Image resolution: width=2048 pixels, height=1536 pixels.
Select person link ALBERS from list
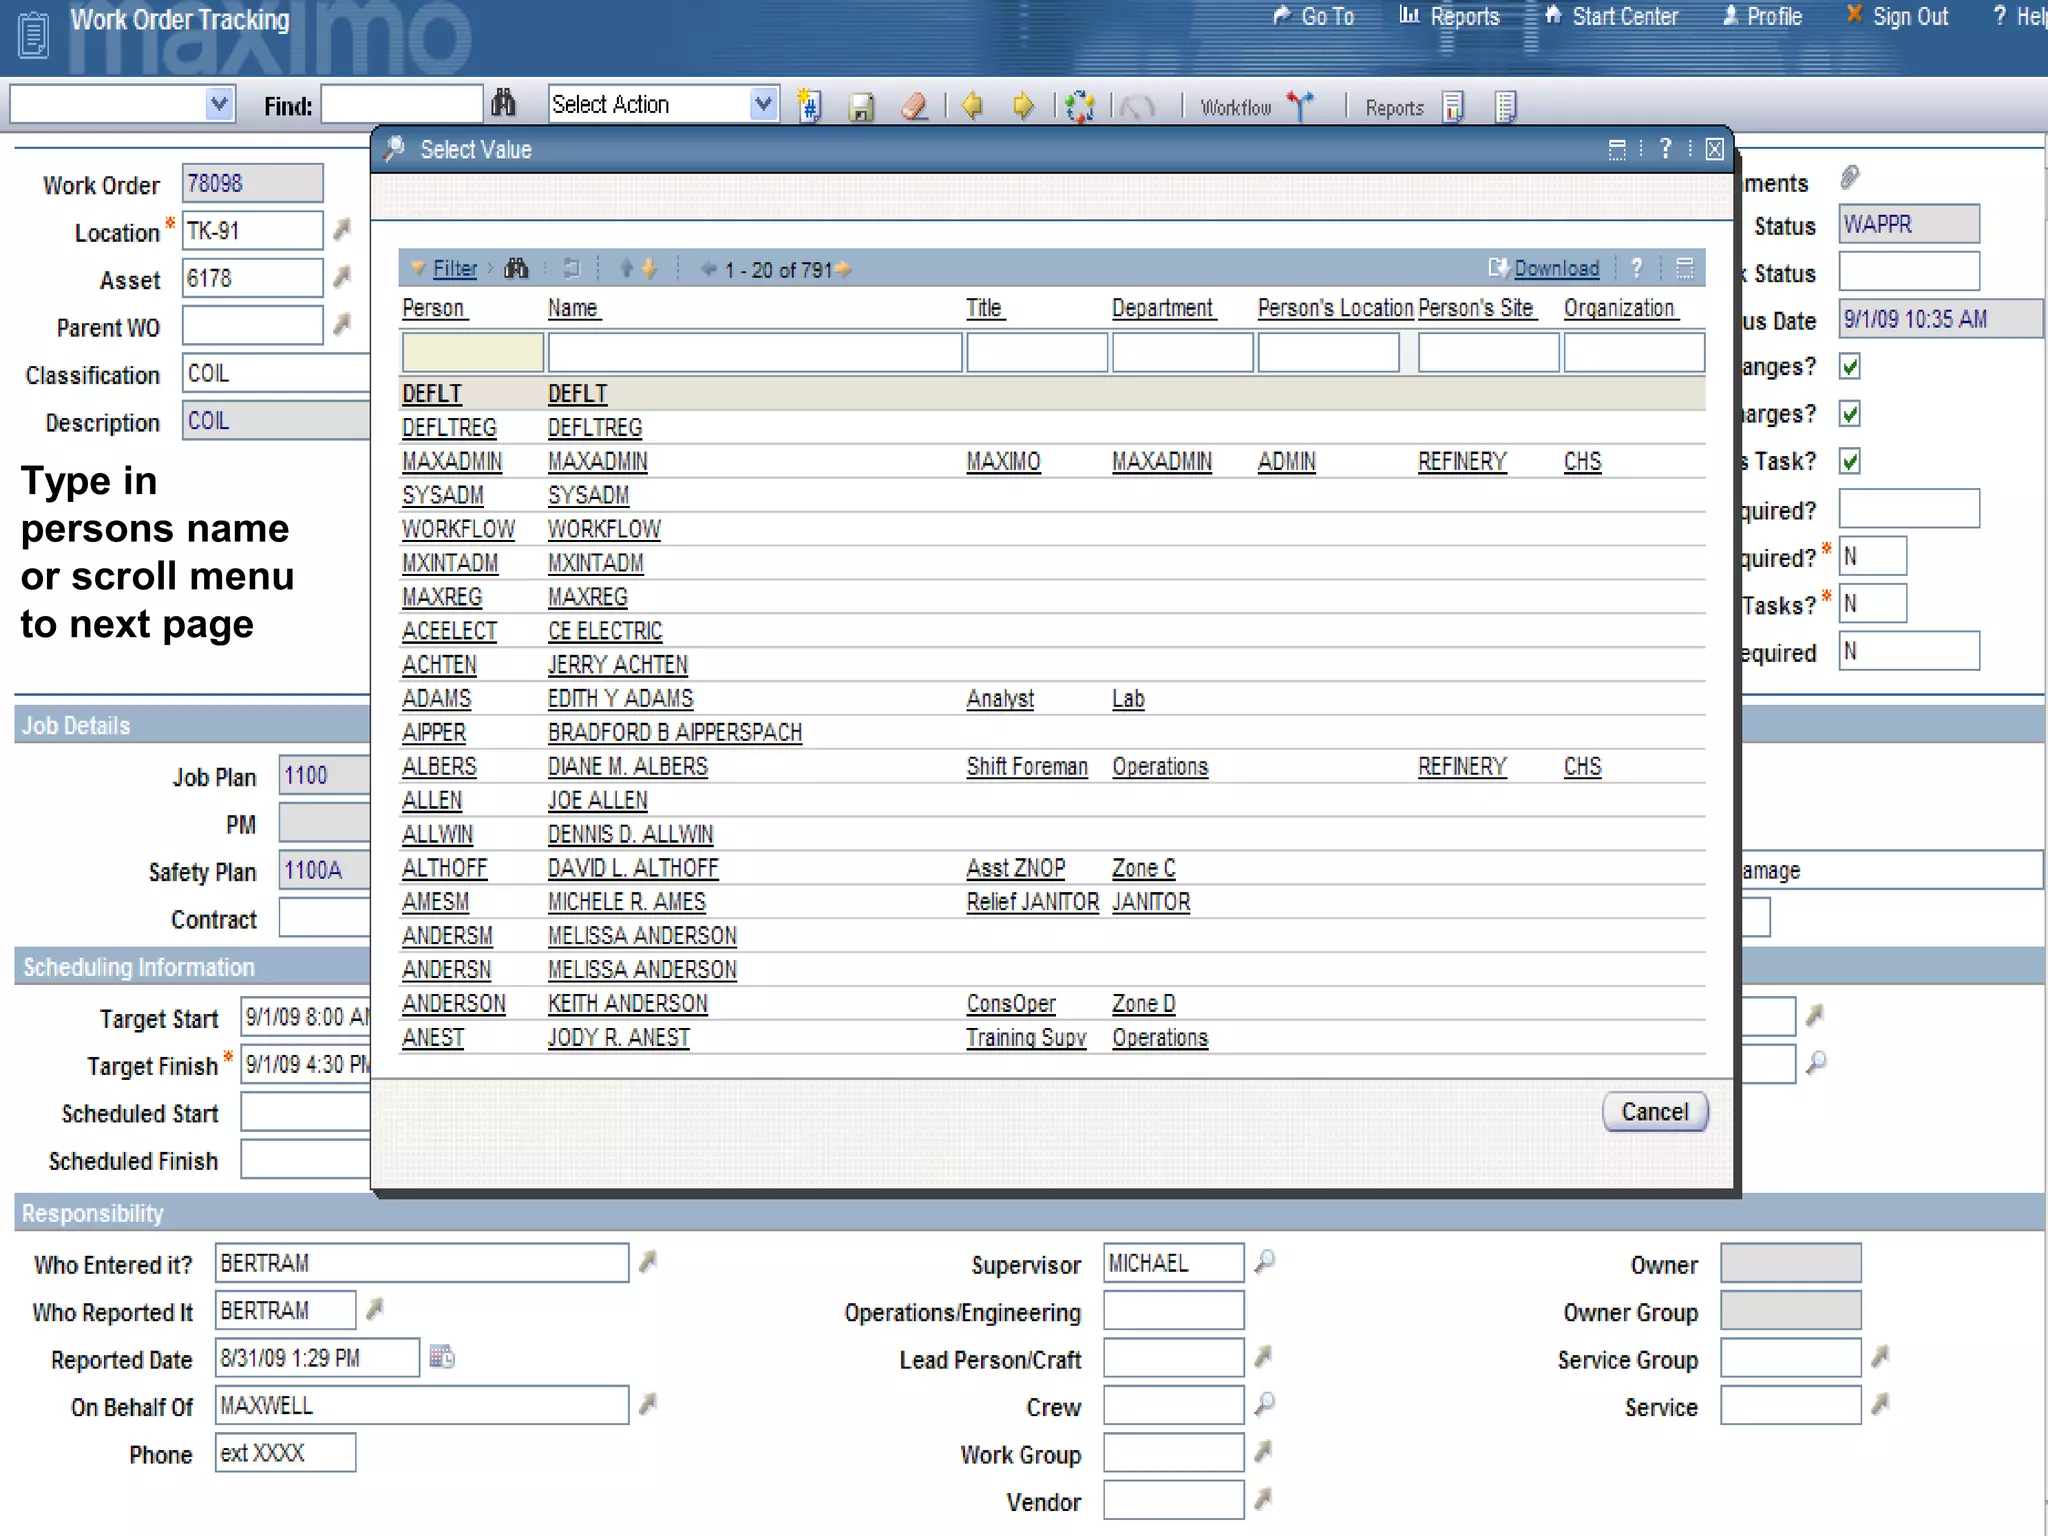[439, 767]
